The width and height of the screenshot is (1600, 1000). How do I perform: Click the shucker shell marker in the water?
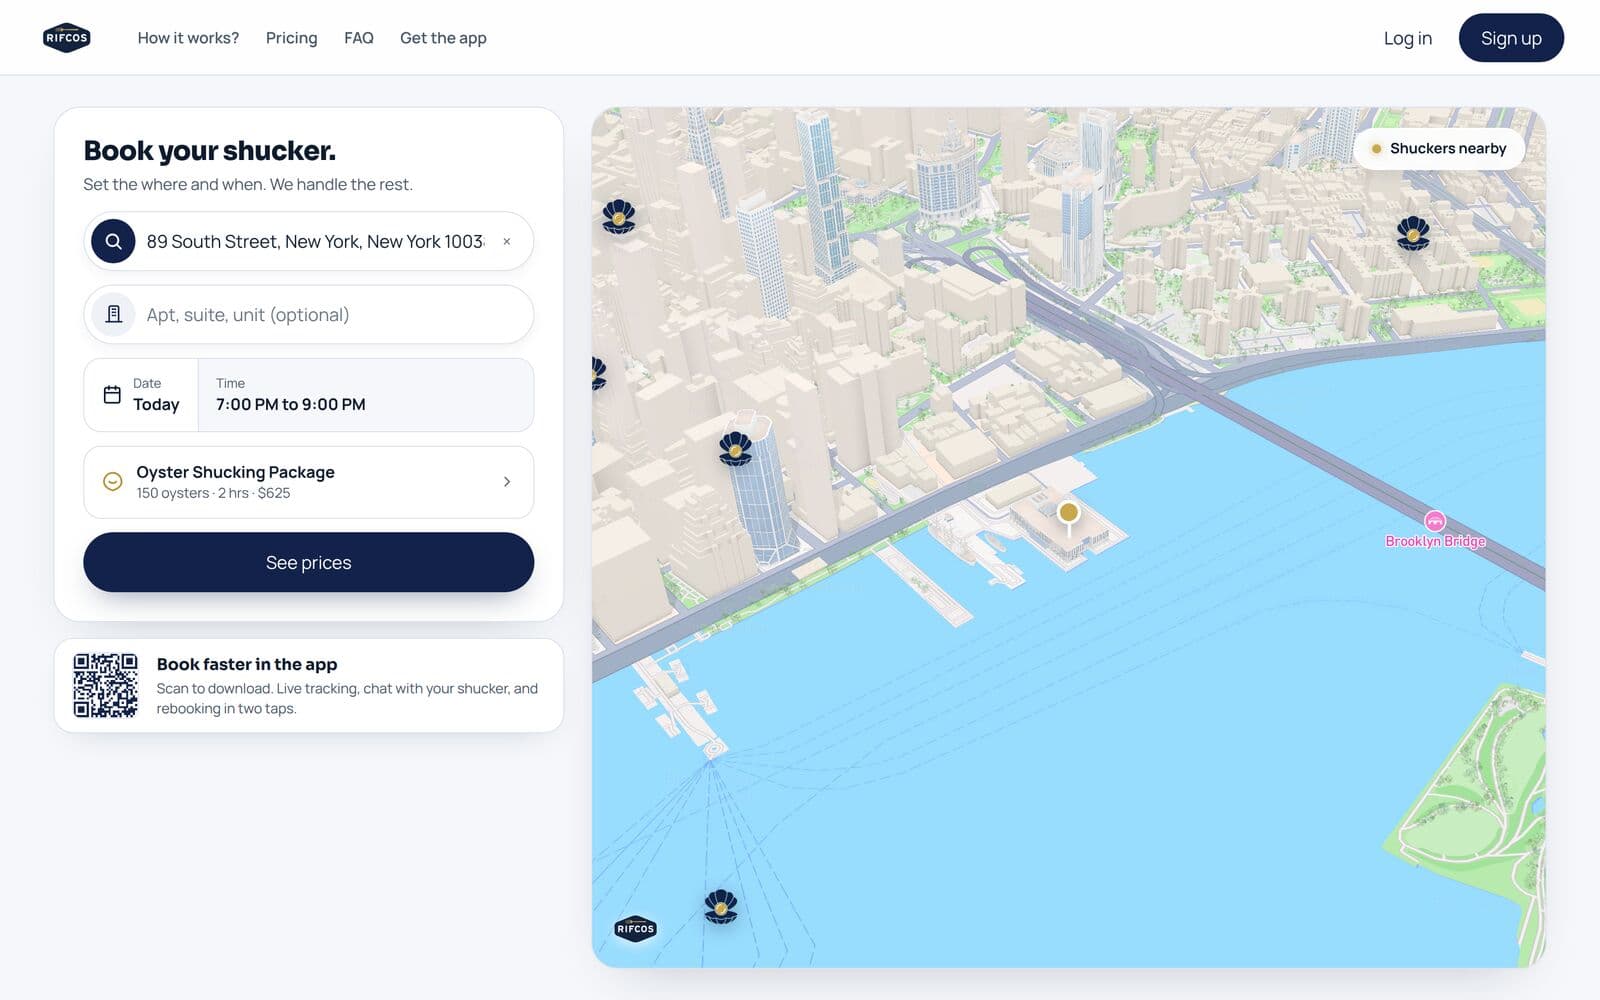(720, 906)
